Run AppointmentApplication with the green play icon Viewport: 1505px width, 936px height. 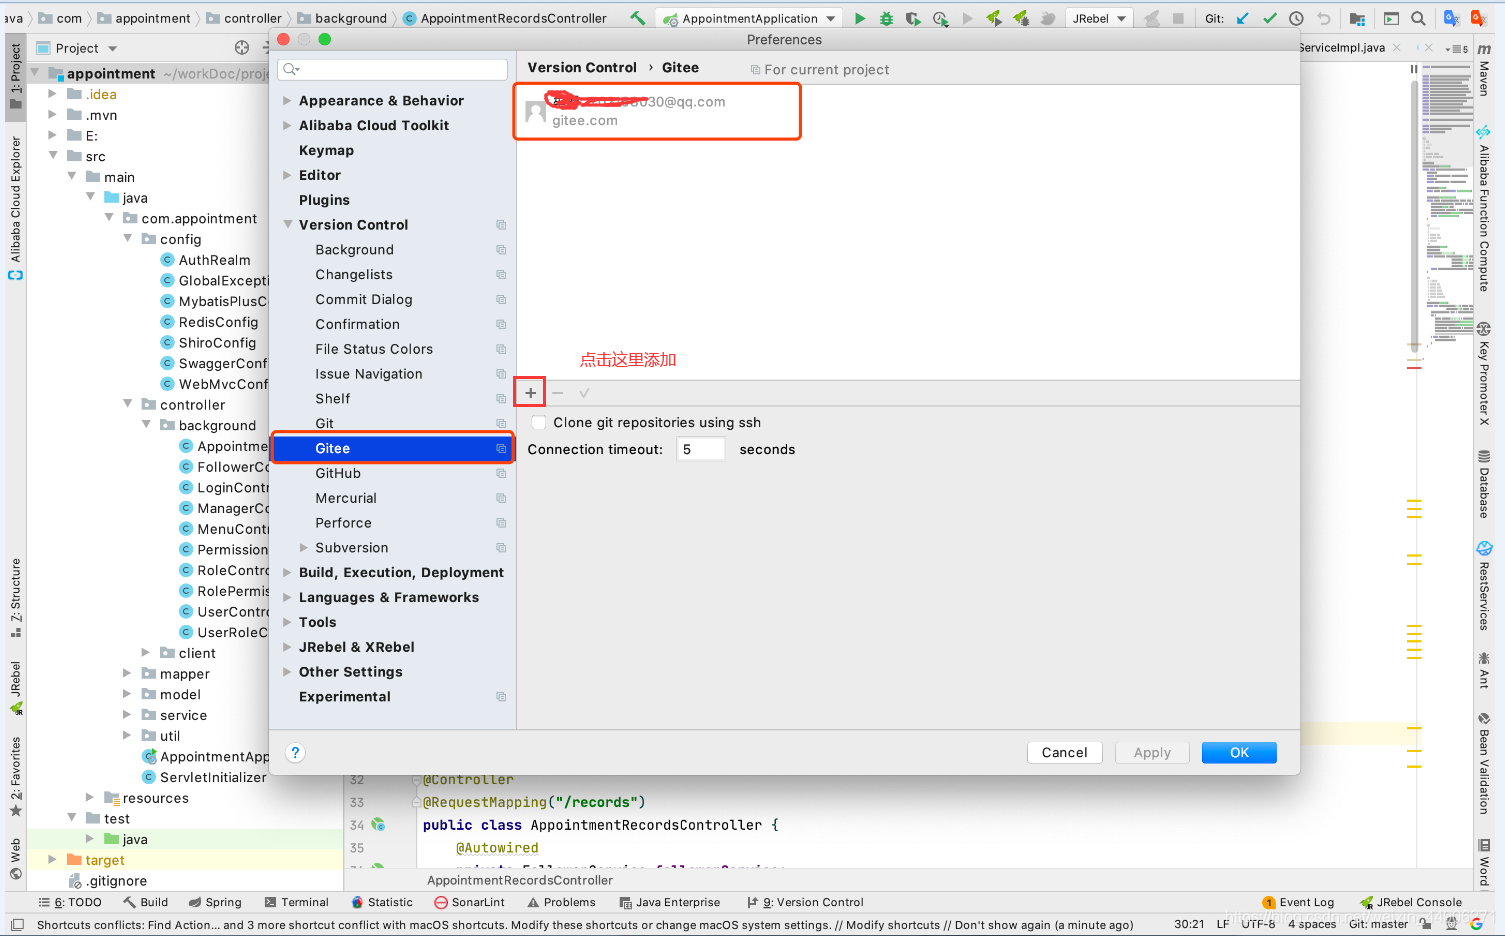(860, 18)
